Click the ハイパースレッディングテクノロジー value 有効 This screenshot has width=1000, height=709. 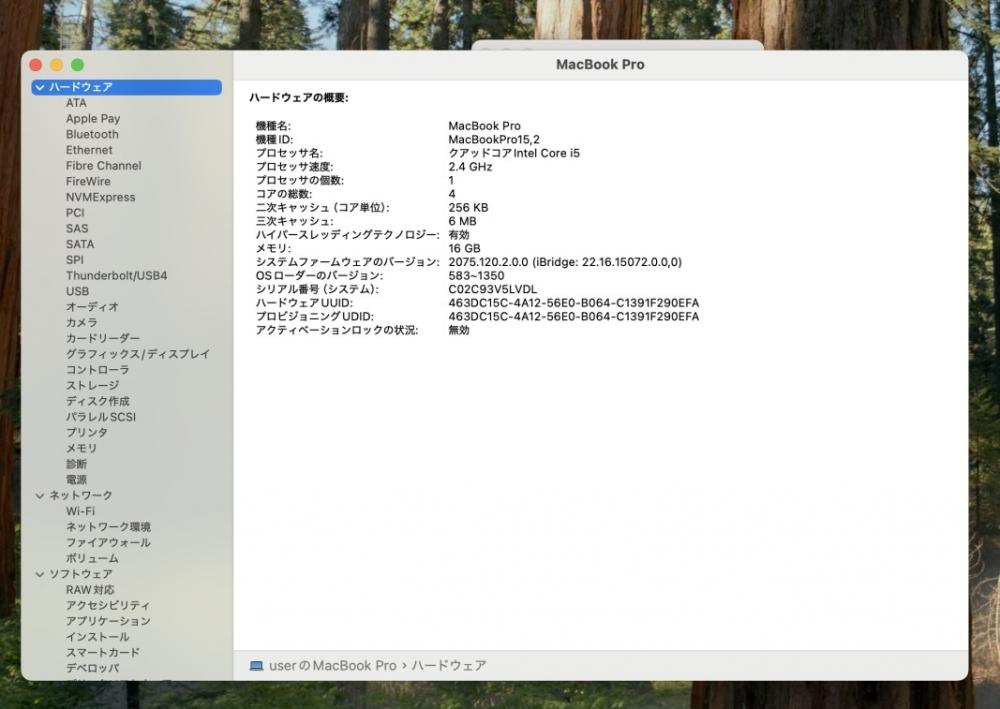(459, 235)
